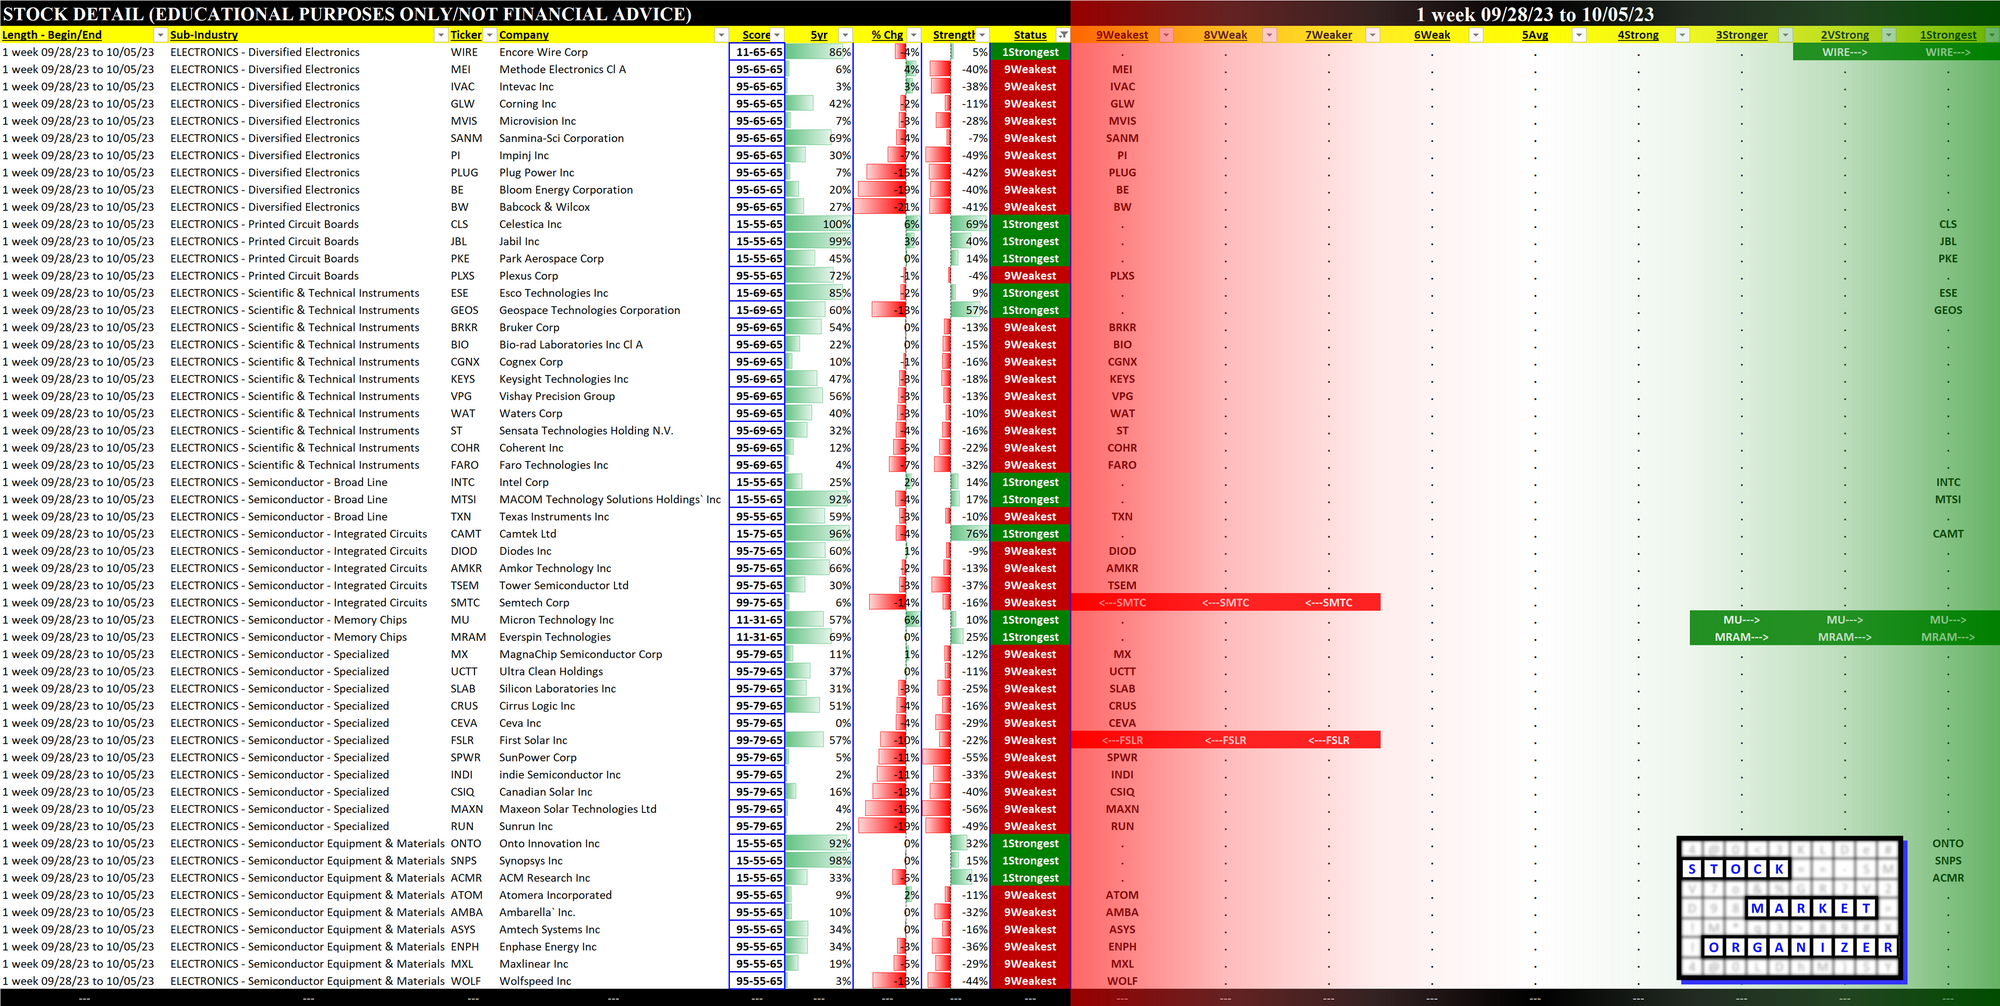Screen dimensions: 2000x1006
Task: Select 'ACMR' in the 1Strongest column
Action: point(1948,878)
